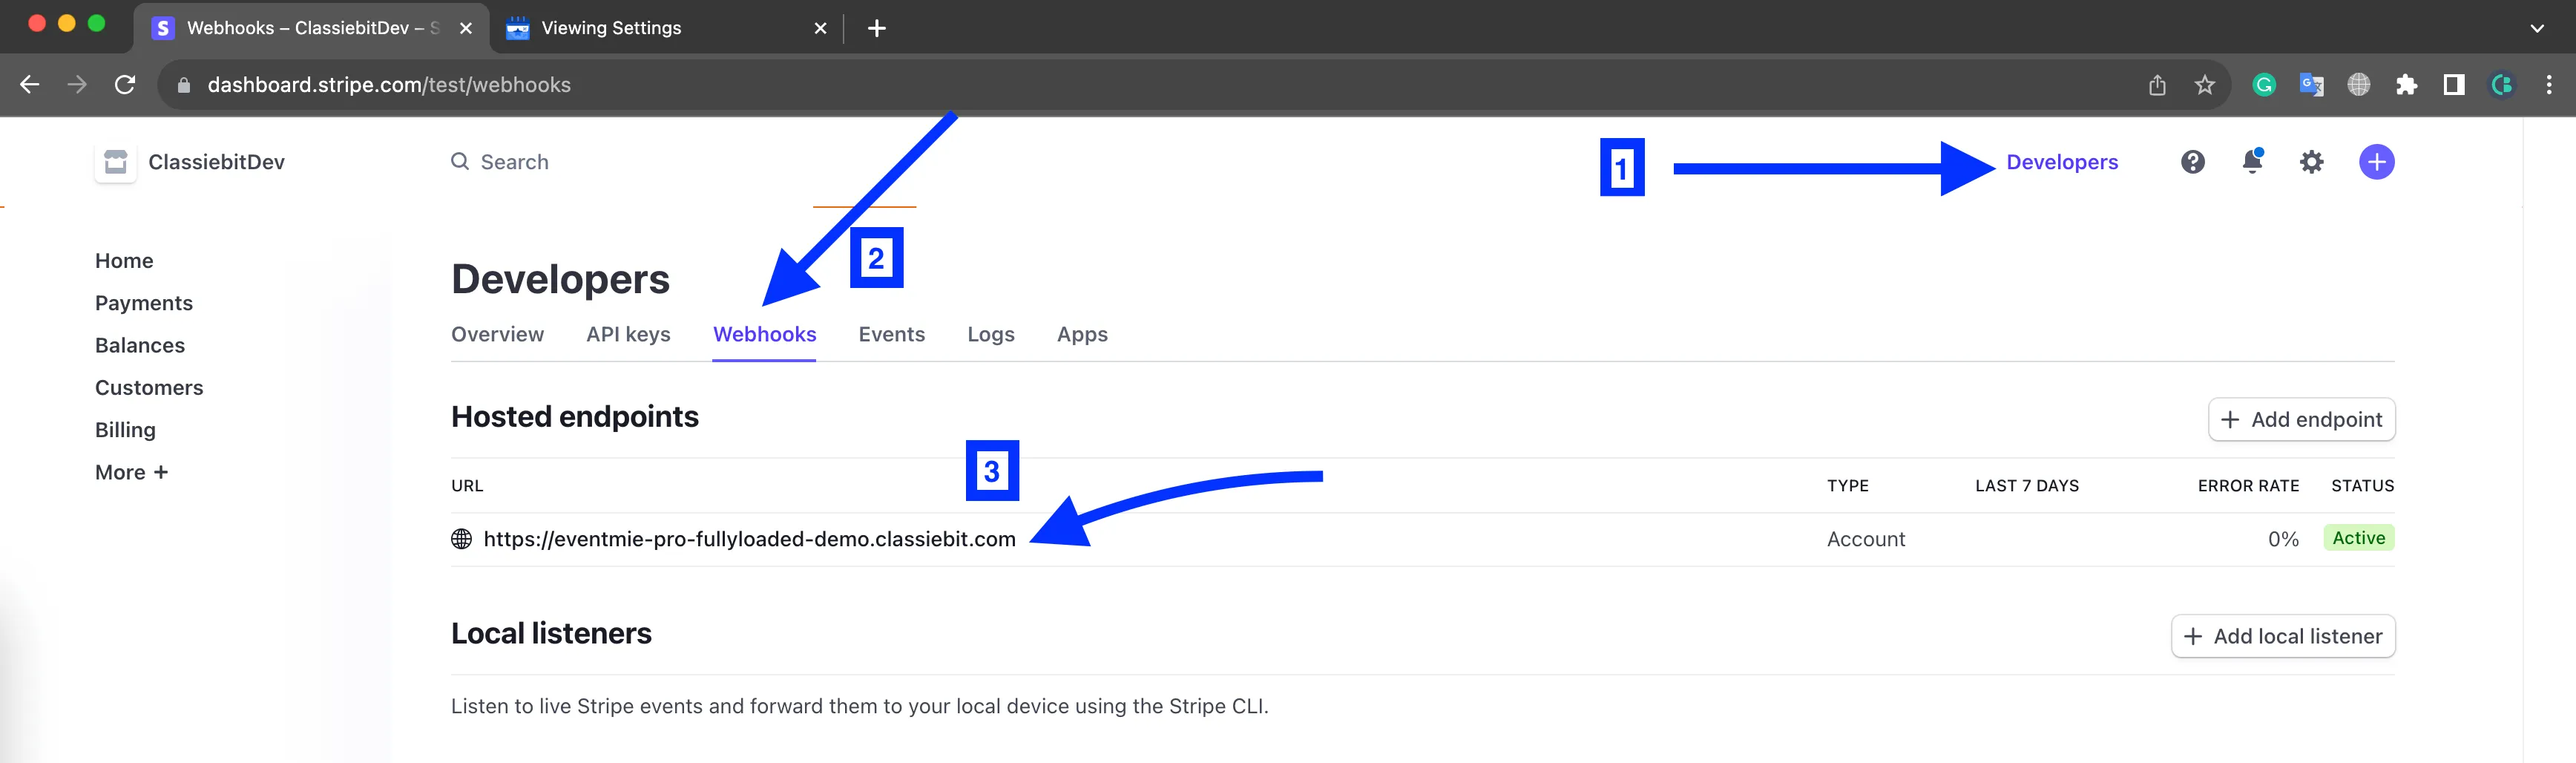Image resolution: width=2576 pixels, height=763 pixels.
Task: Open the help question mark icon
Action: point(2192,161)
